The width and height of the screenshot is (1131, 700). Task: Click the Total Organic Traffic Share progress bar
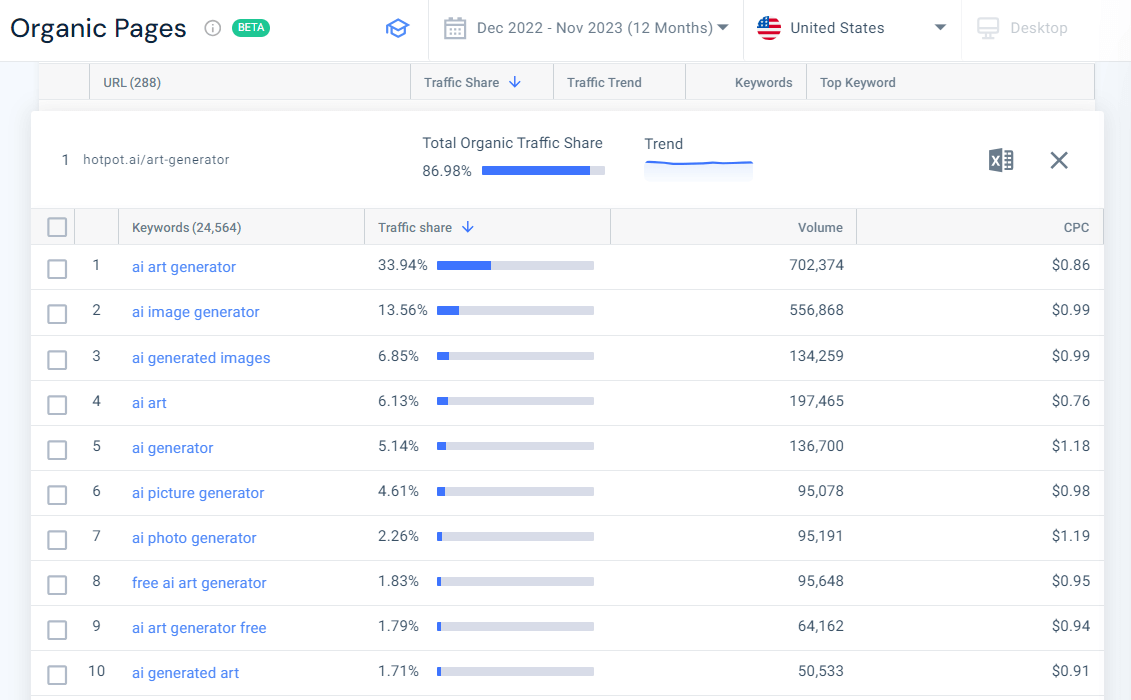pyautogui.click(x=543, y=171)
